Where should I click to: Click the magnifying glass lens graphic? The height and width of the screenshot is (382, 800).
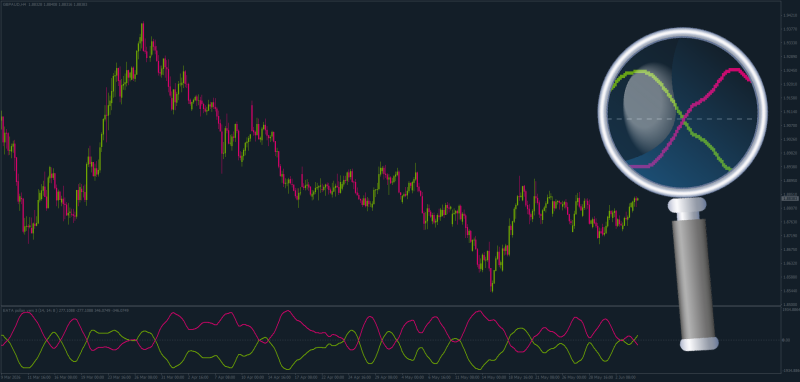(x=682, y=112)
